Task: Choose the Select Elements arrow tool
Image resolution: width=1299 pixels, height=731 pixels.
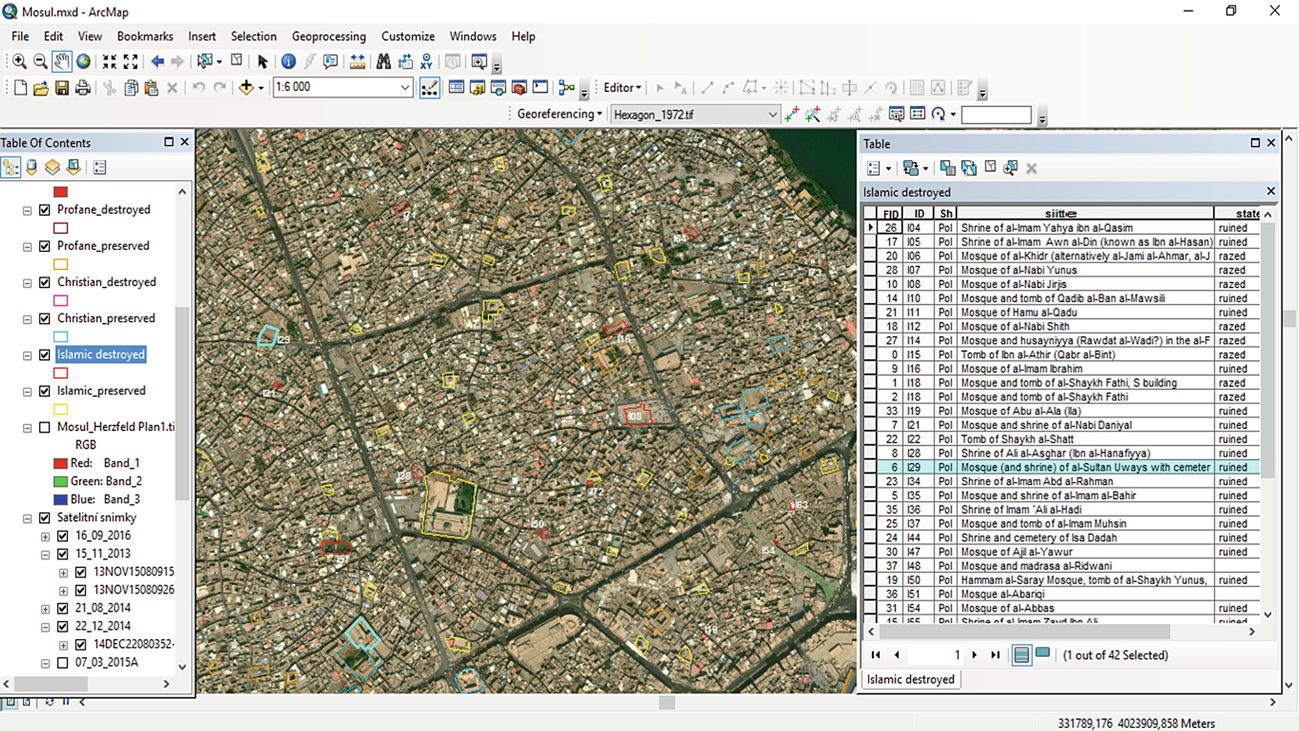Action: click(263, 62)
